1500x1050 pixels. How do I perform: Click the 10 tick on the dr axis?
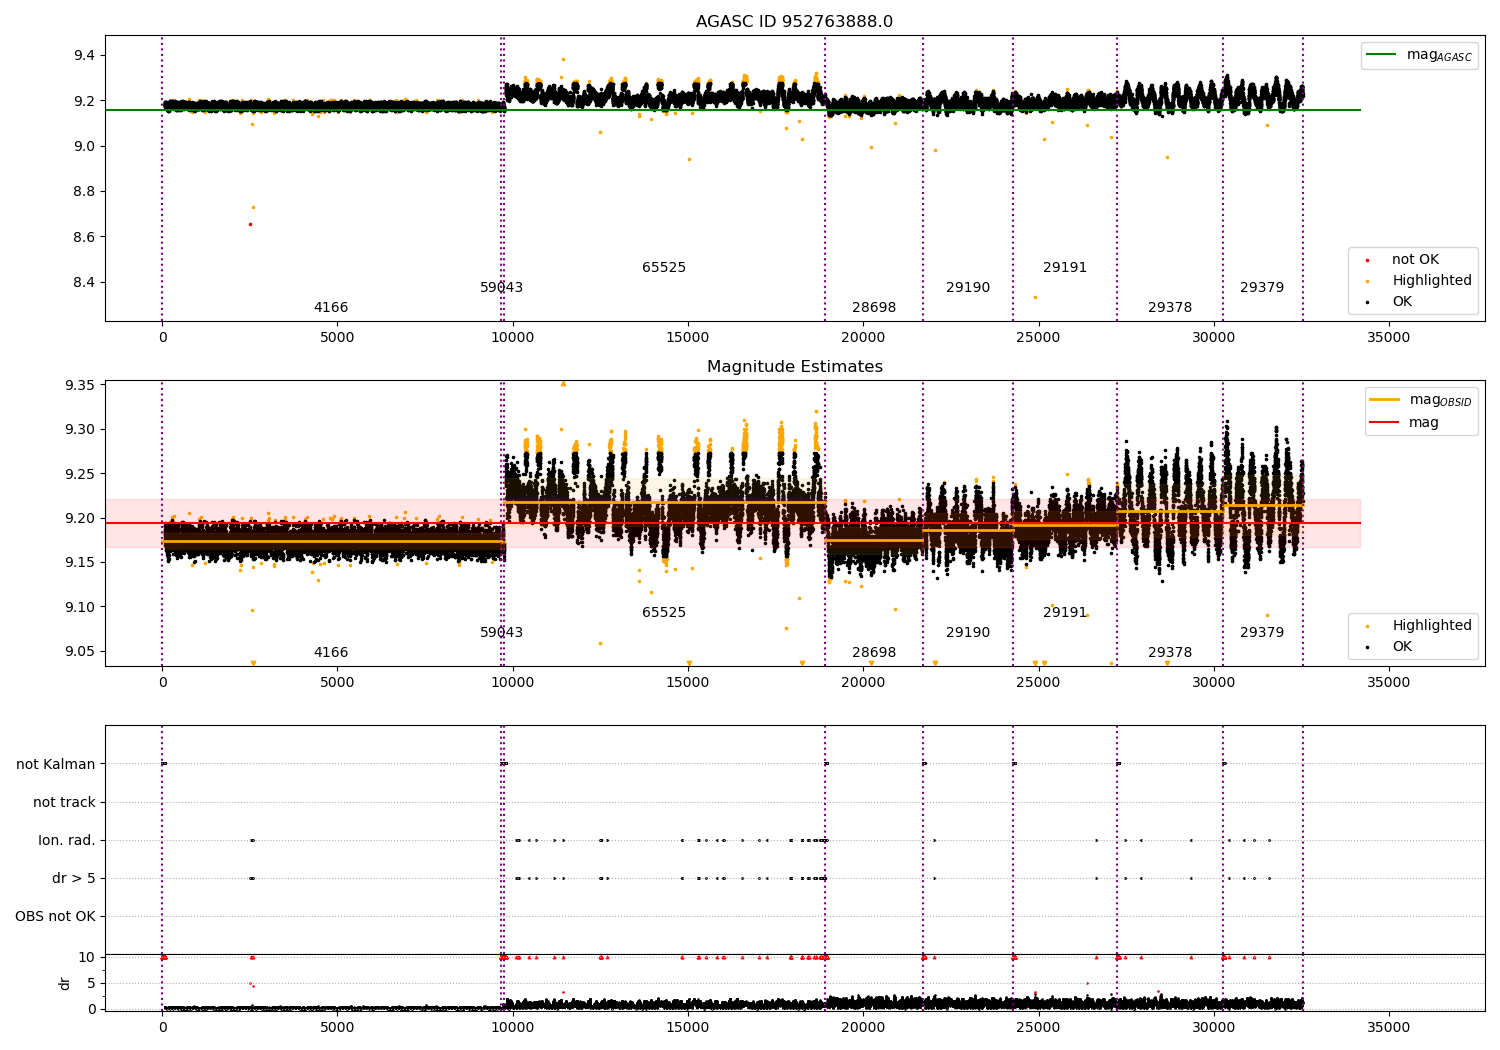[x=88, y=958]
